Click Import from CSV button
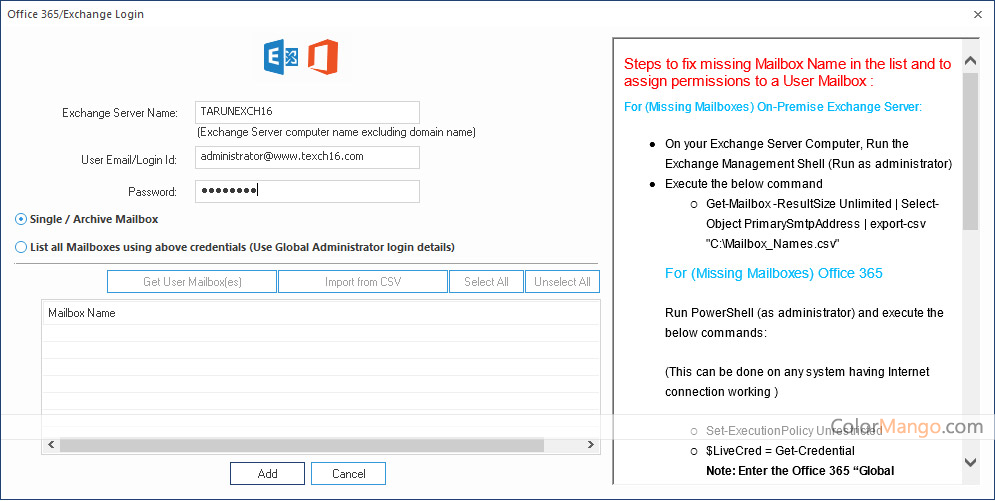 coord(362,282)
